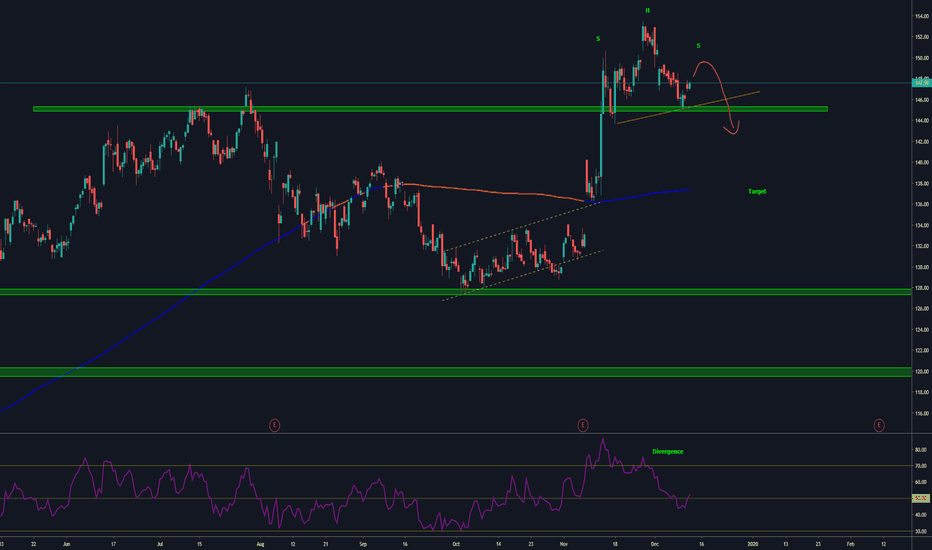932x550 pixels.
Task: Click the 'Divergence' label on the RSI pane
Action: [x=667, y=451]
